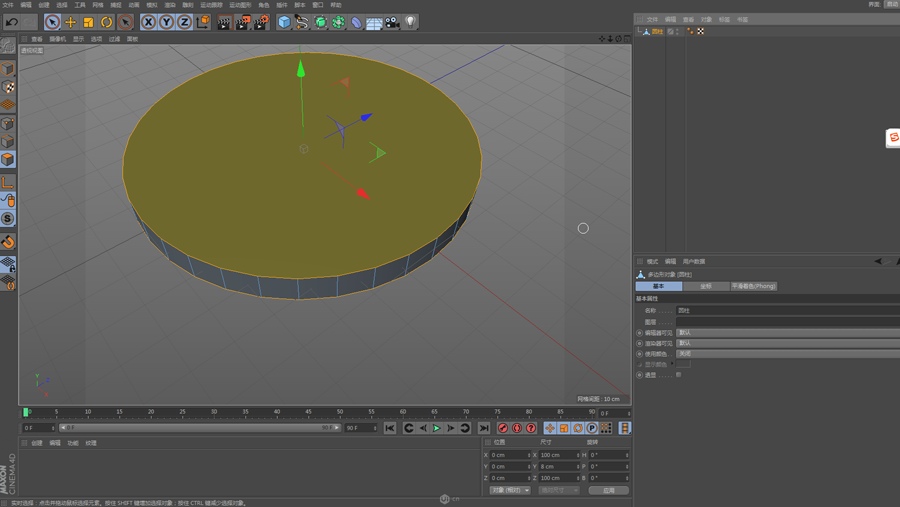Screen dimensions: 900x507
Task: Select Texture mode checkerboard icon
Action: pyautogui.click(x=7, y=87)
